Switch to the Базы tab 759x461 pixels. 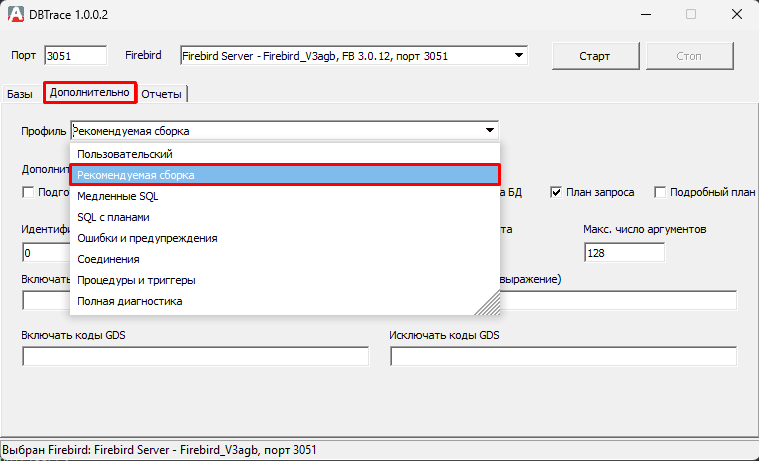(20, 94)
